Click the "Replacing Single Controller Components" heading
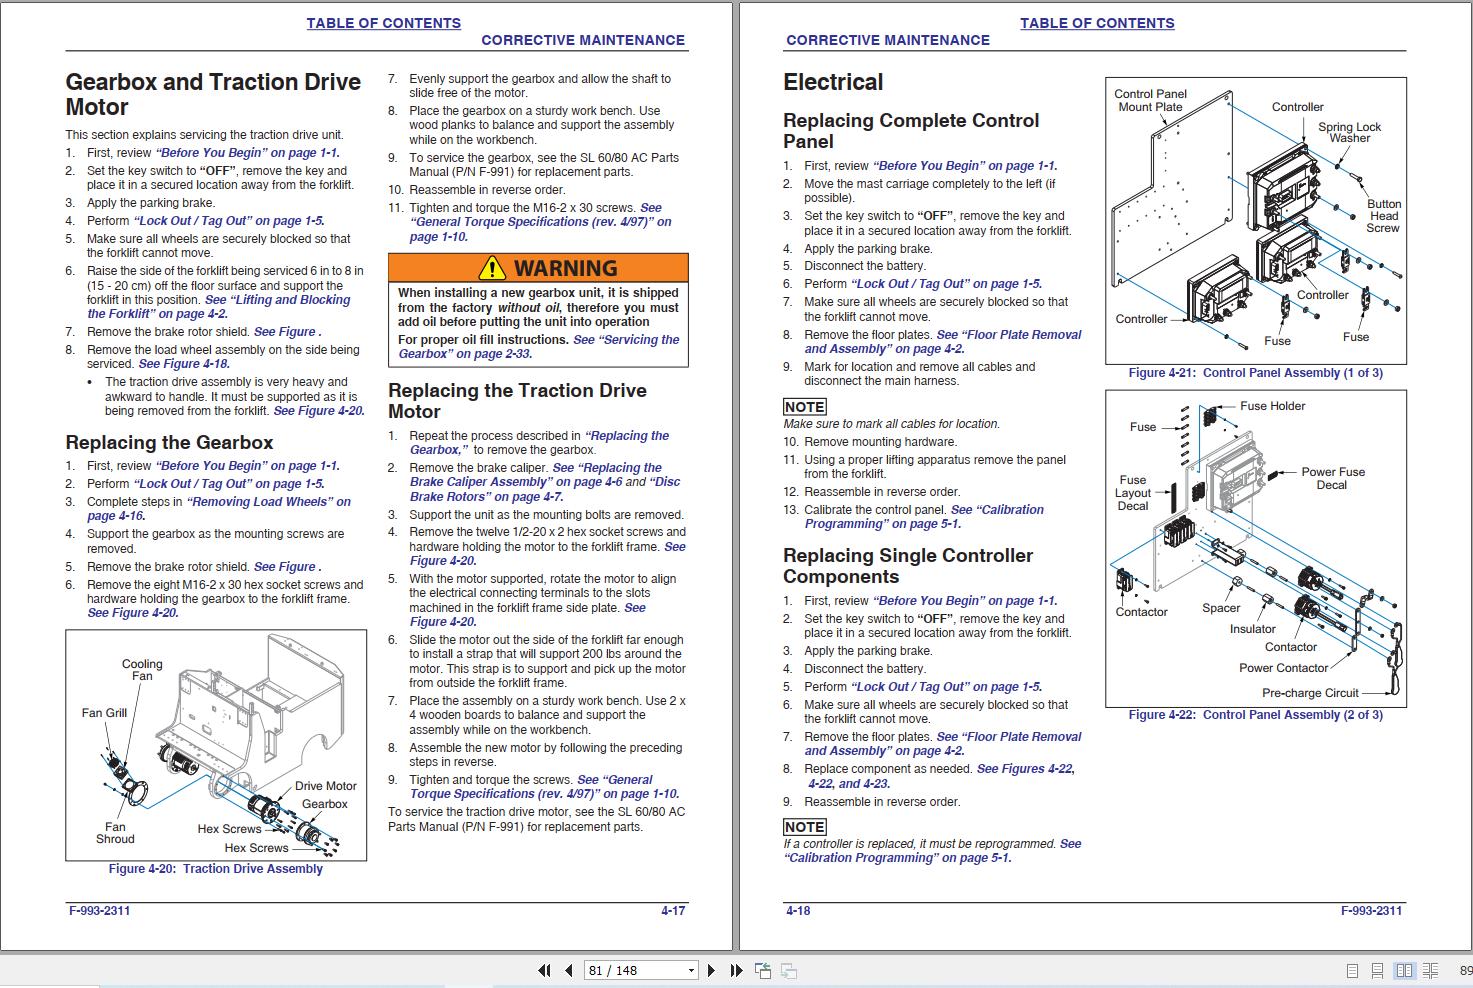This screenshot has width=1473, height=988. pos(908,566)
